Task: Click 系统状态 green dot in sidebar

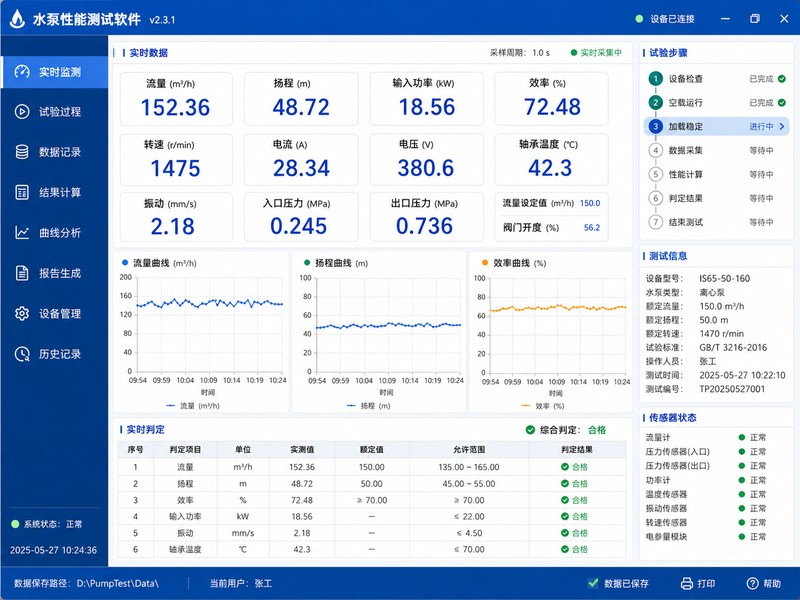Action: pyautogui.click(x=15, y=524)
